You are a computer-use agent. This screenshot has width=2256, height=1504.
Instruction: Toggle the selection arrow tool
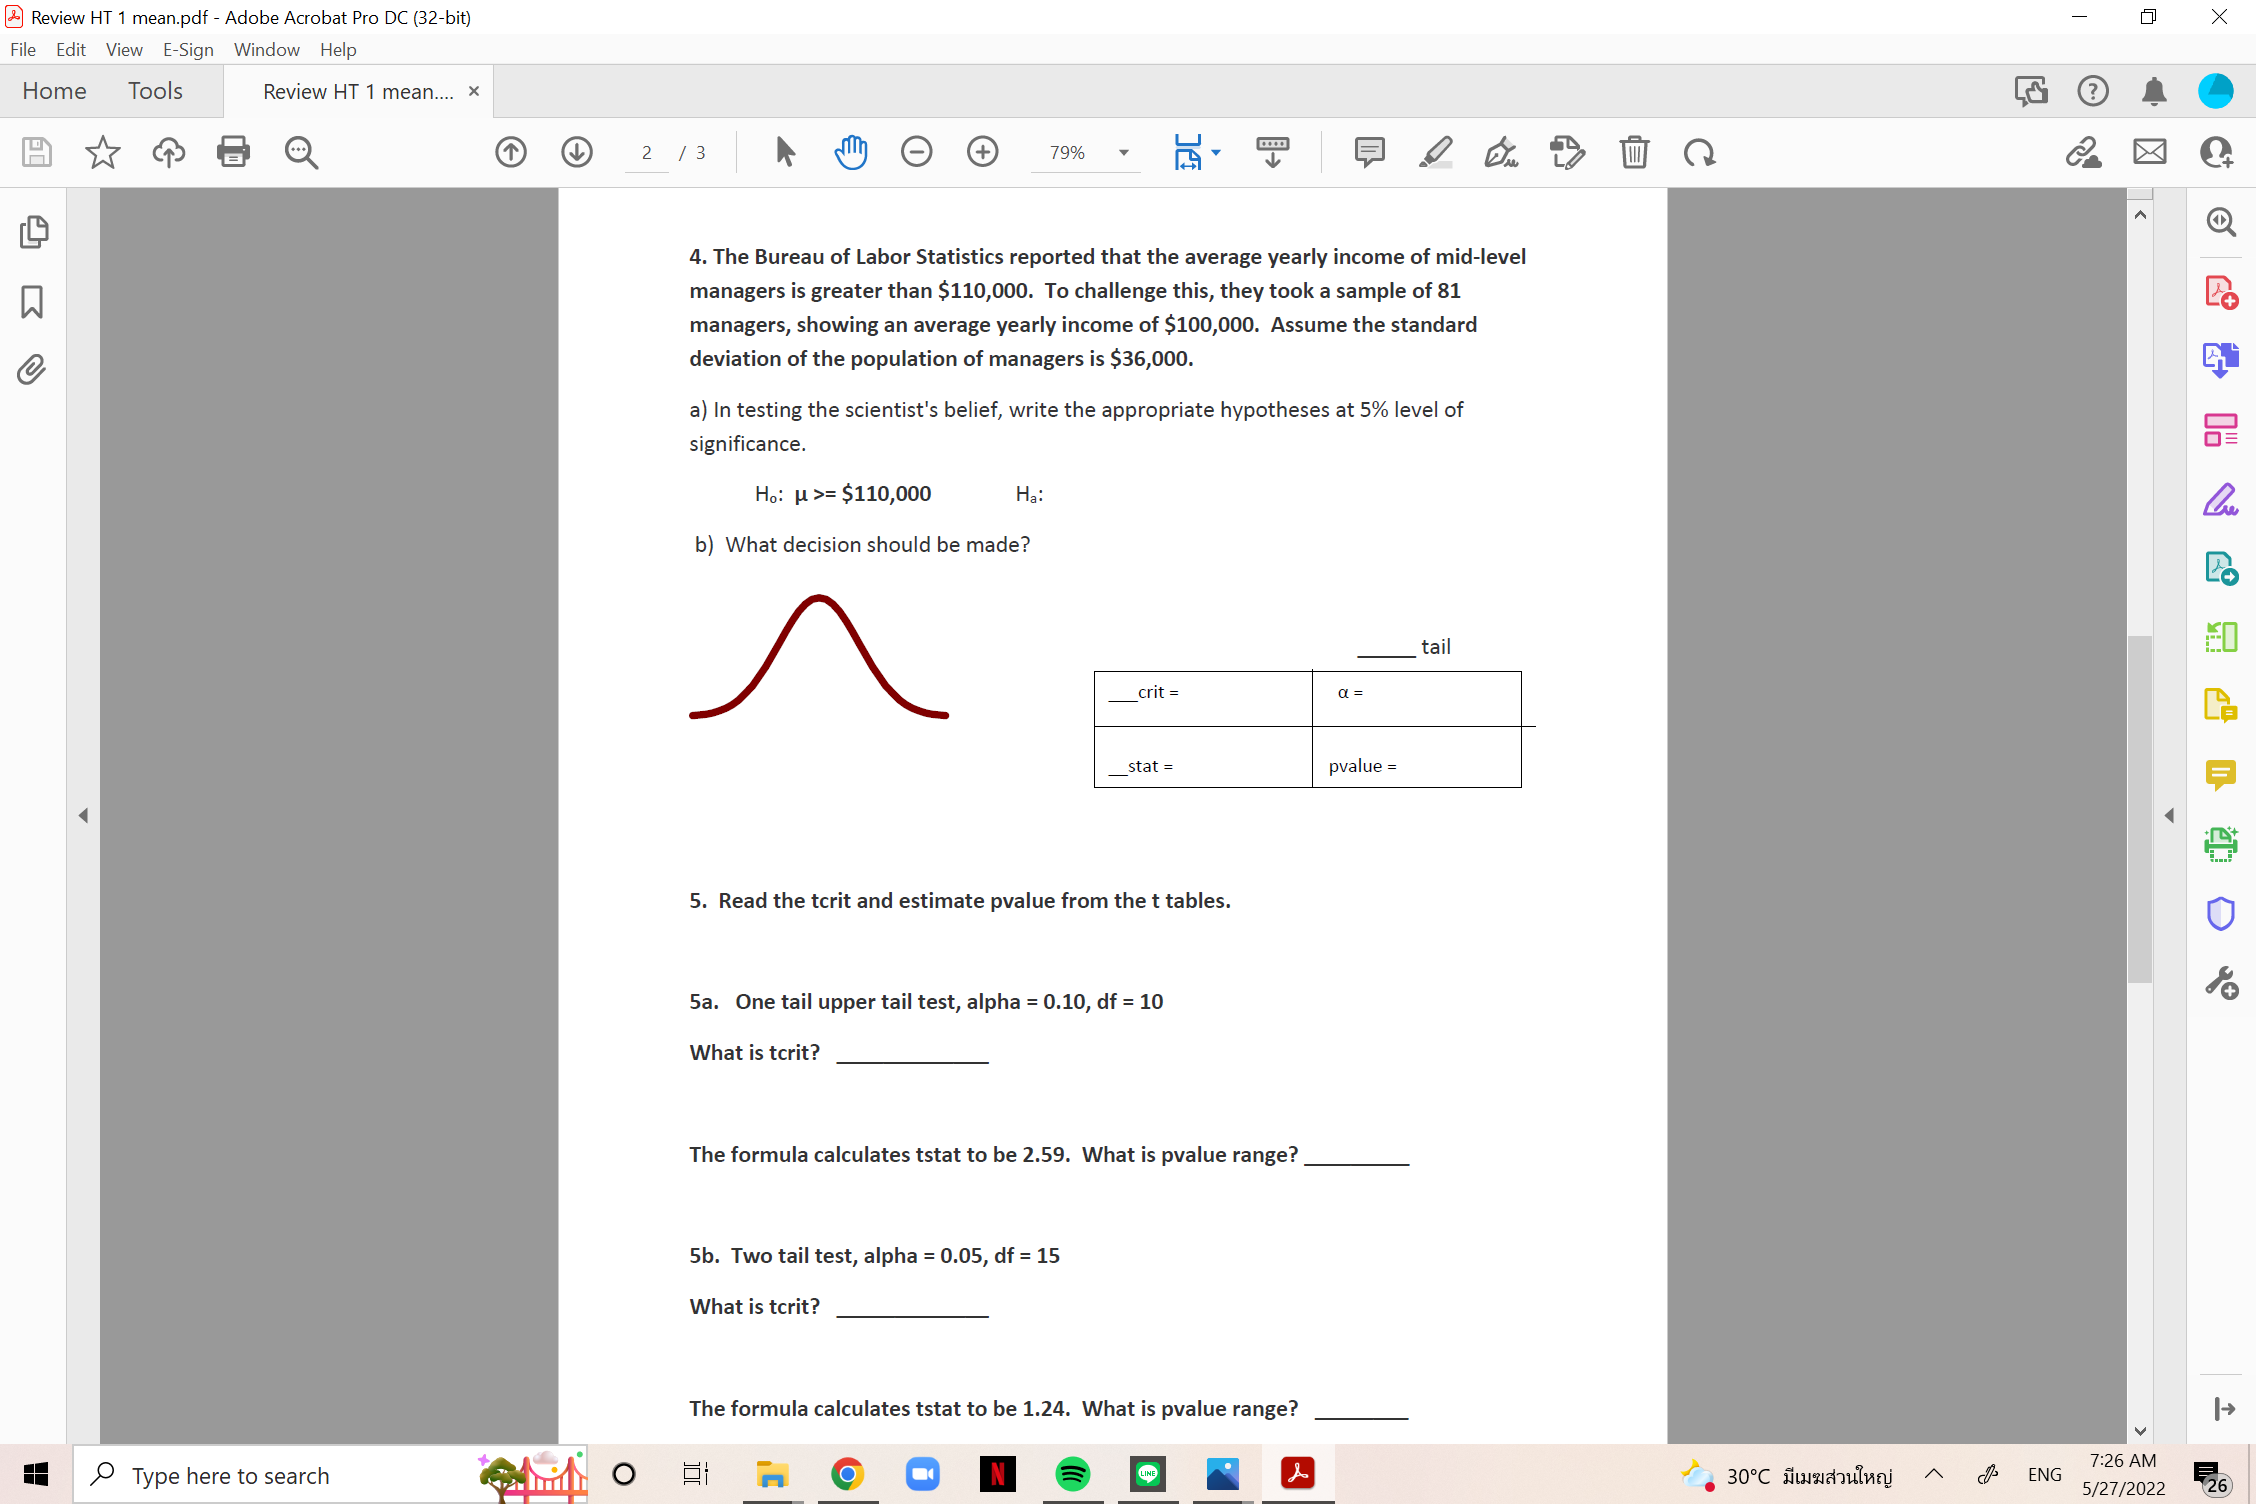pos(785,152)
